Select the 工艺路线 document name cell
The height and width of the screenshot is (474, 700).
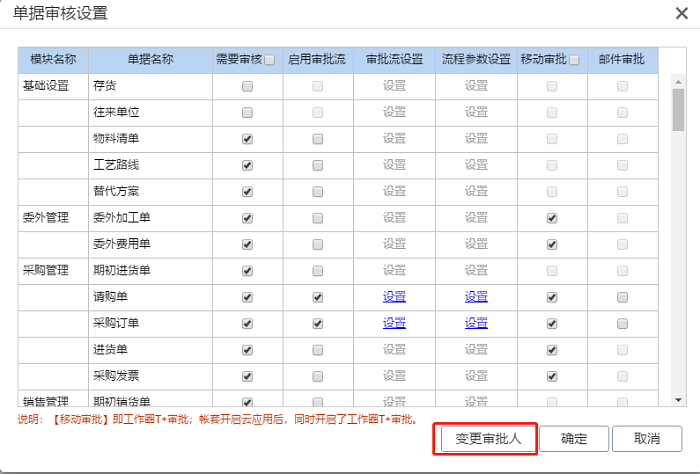[x=150, y=165]
